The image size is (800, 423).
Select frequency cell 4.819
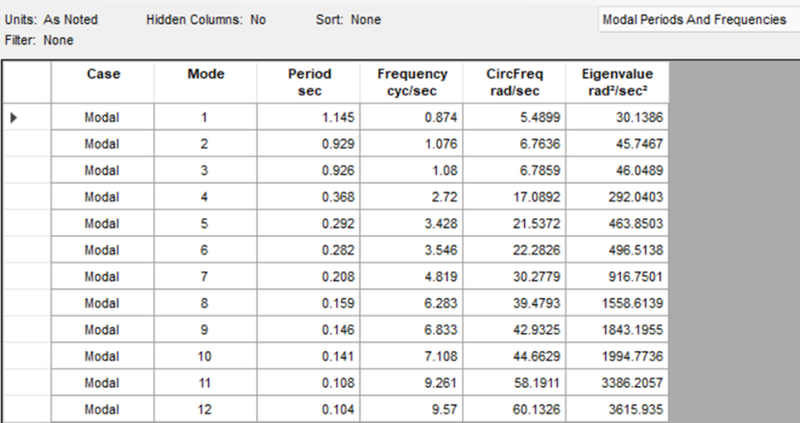coord(412,277)
